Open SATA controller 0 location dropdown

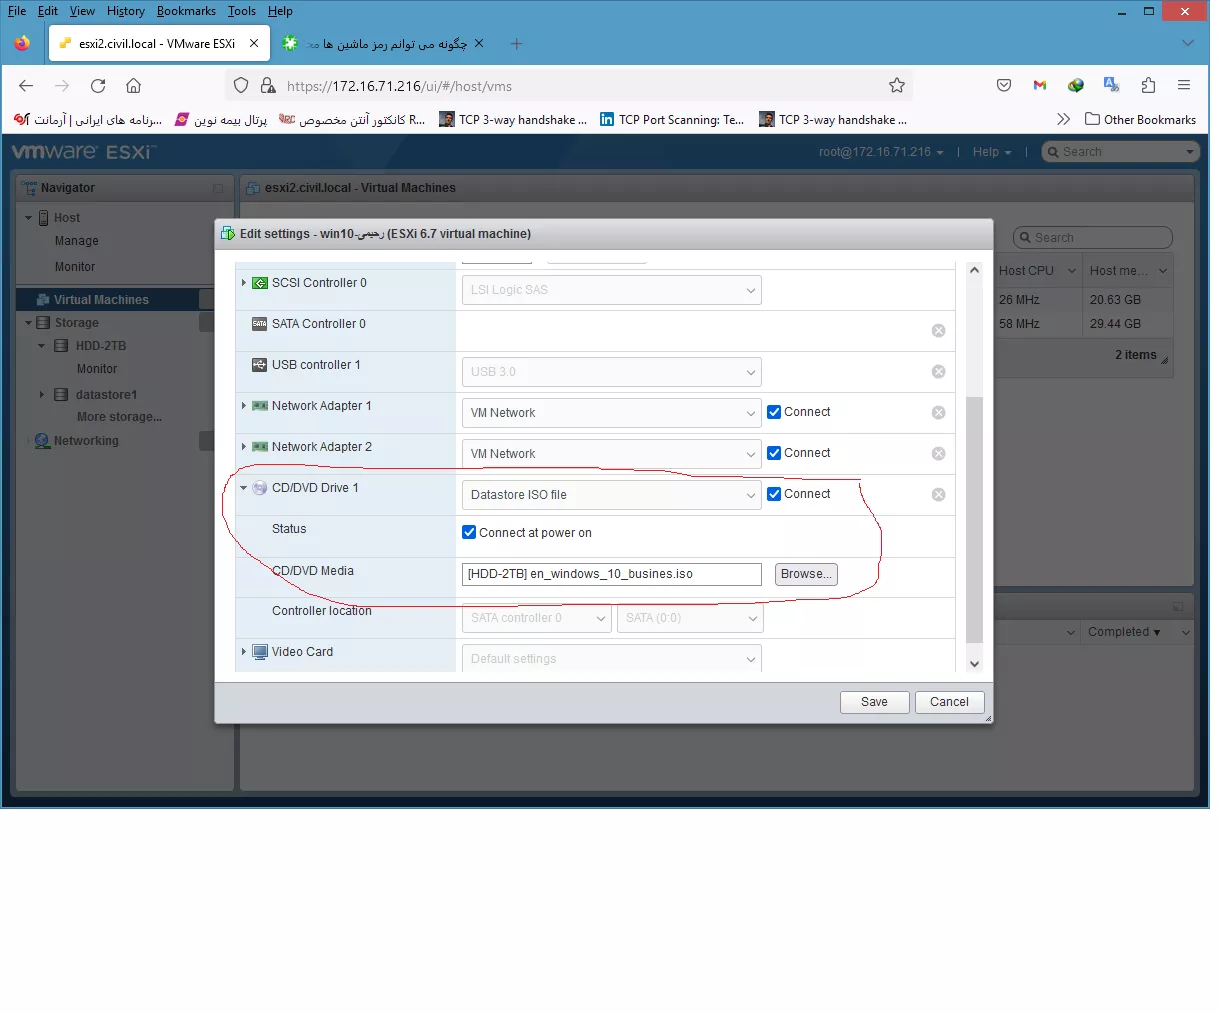click(x=536, y=618)
